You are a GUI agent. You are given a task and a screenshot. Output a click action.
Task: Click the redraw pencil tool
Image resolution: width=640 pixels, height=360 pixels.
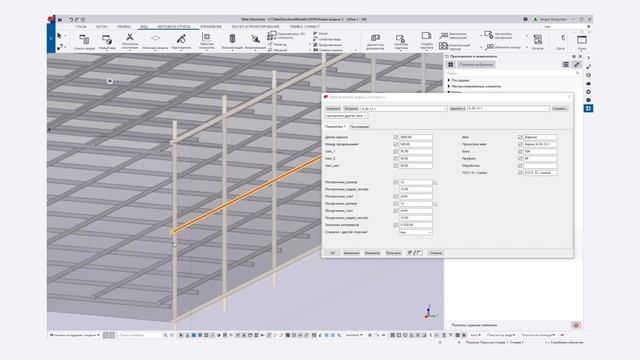(x=181, y=39)
